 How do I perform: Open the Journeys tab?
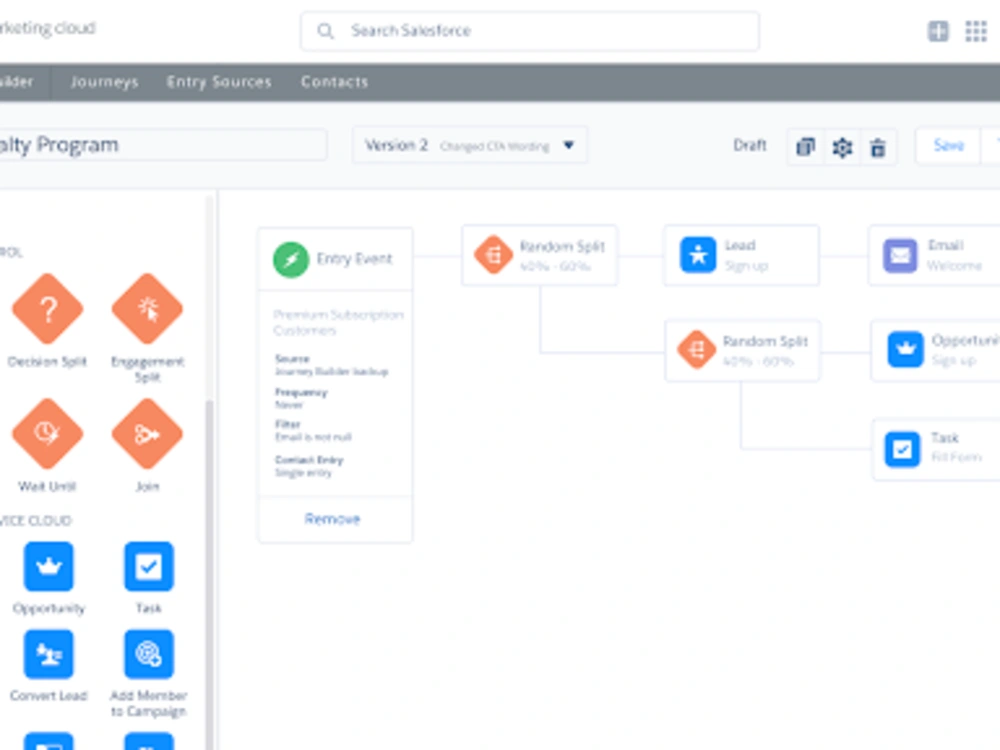[x=104, y=82]
